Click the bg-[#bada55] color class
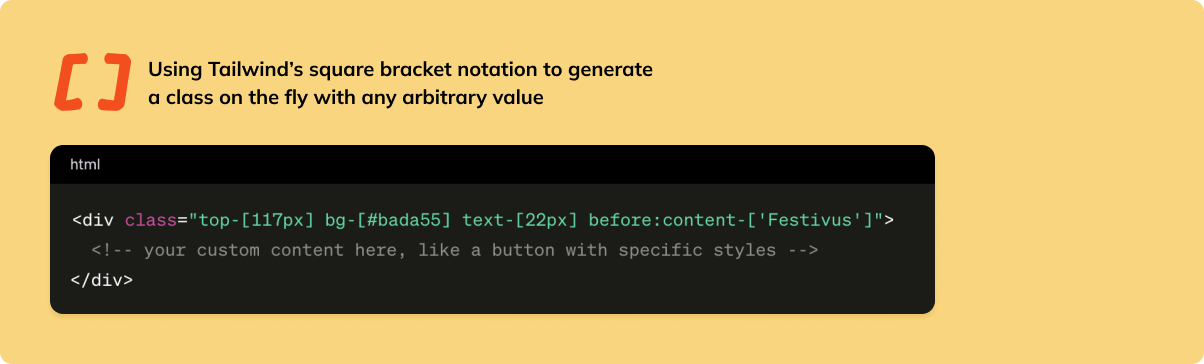The width and height of the screenshot is (1204, 364). (x=389, y=219)
